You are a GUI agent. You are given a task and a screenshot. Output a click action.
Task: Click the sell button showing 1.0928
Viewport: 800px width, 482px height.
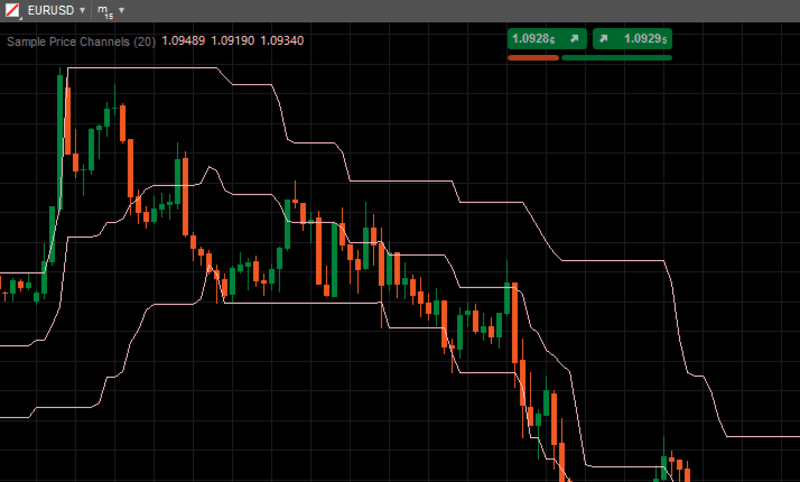pyautogui.click(x=547, y=39)
